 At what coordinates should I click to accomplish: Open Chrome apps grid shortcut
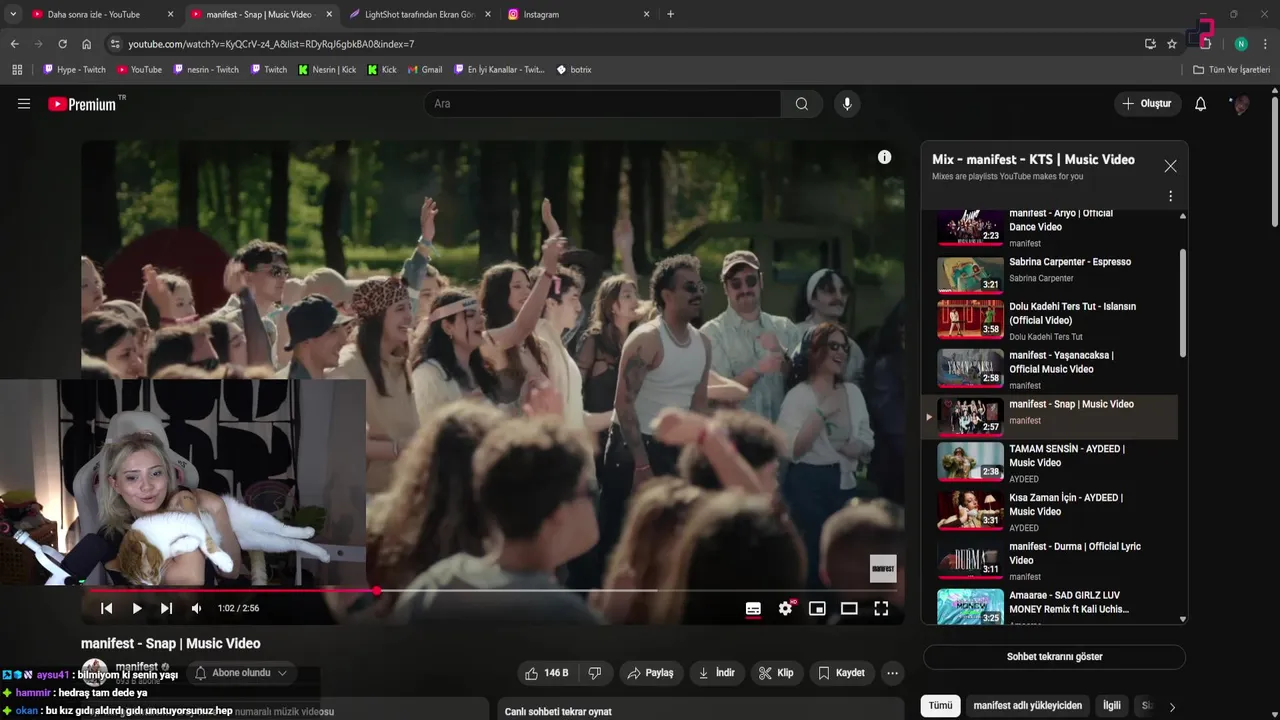coord(17,70)
